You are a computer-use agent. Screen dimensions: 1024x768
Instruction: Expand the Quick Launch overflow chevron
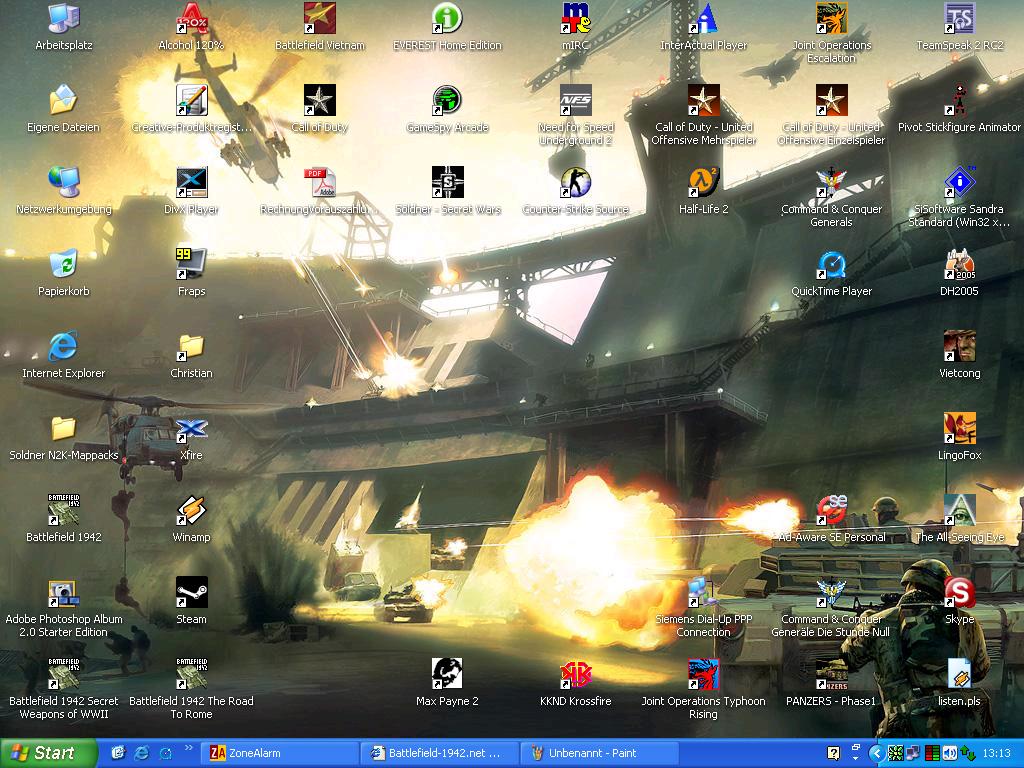[189, 748]
